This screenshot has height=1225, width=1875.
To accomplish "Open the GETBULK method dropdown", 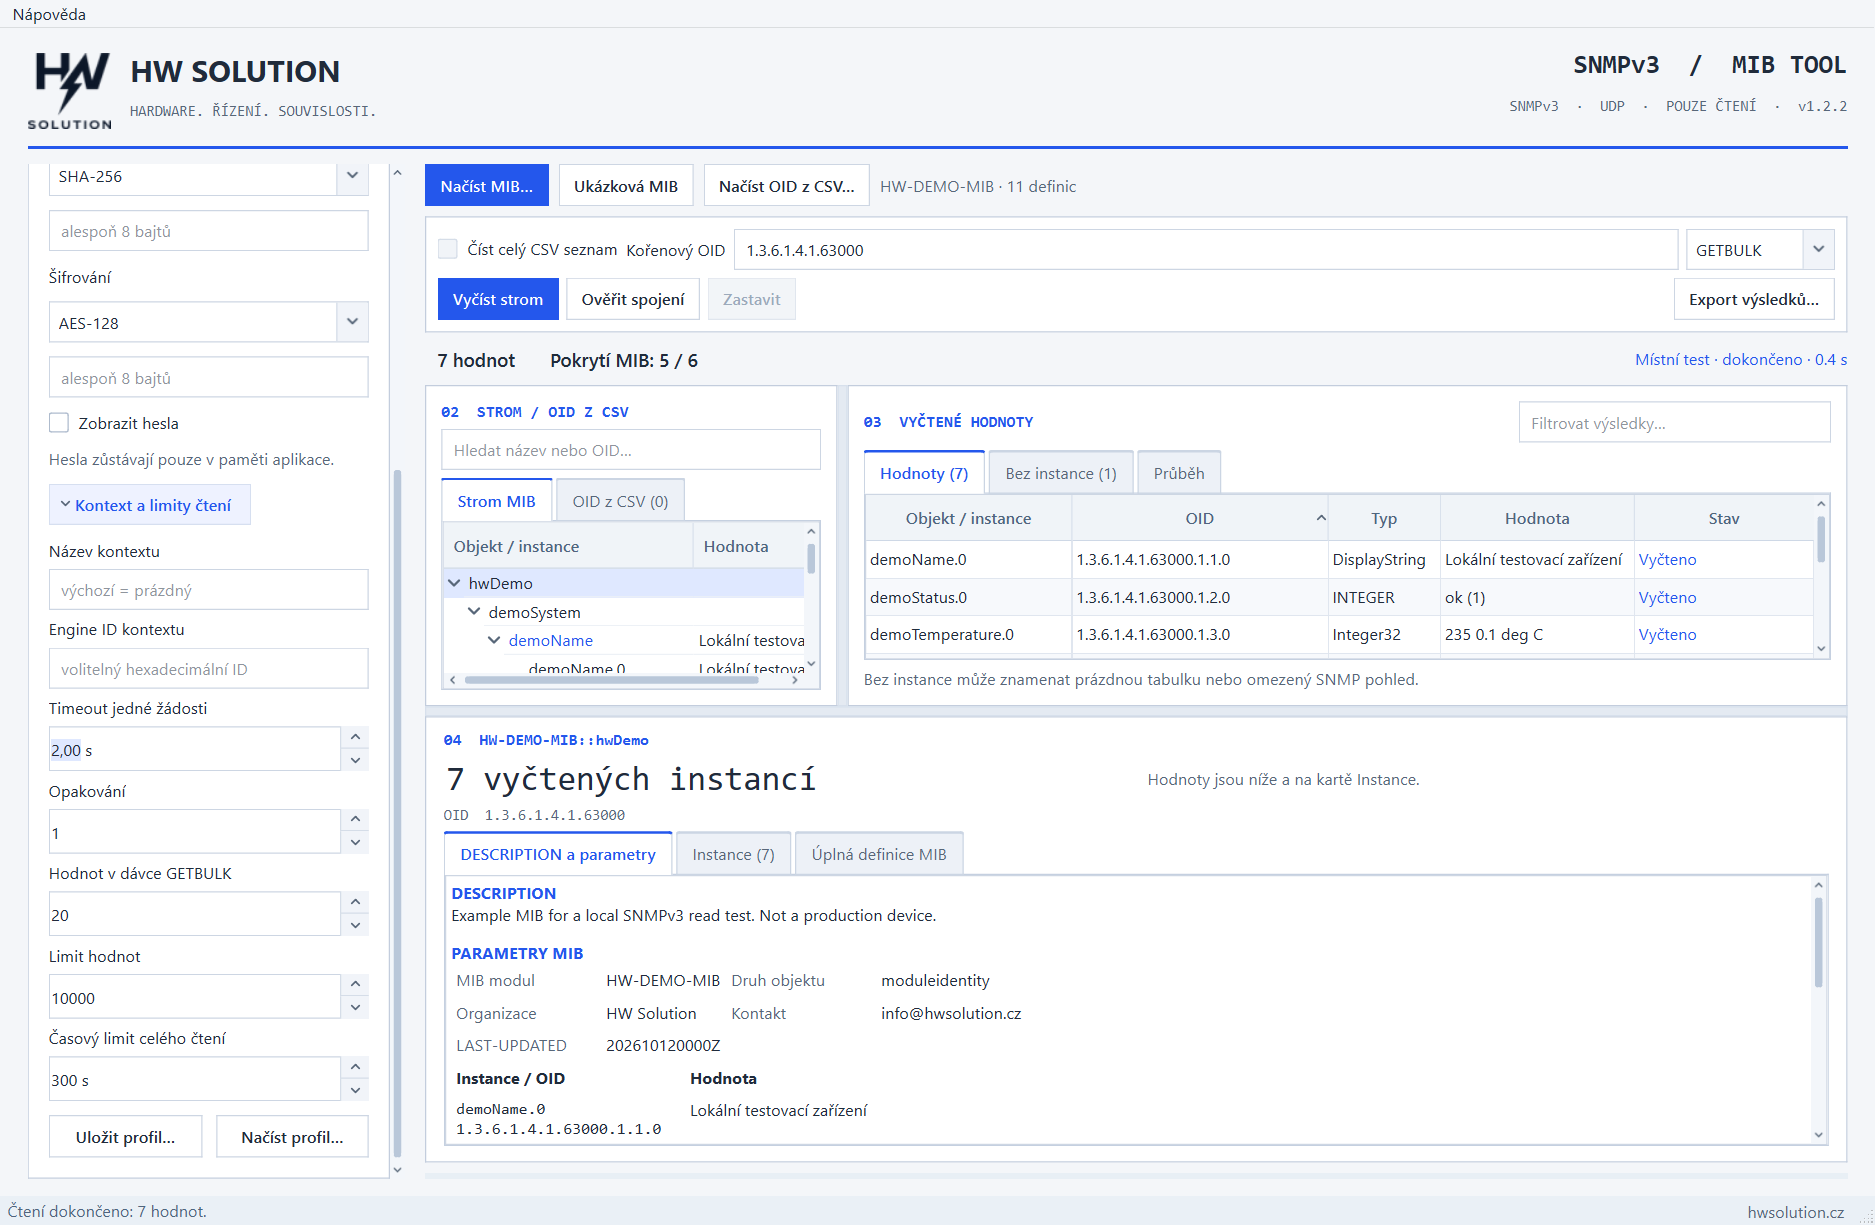I will pyautogui.click(x=1819, y=249).
